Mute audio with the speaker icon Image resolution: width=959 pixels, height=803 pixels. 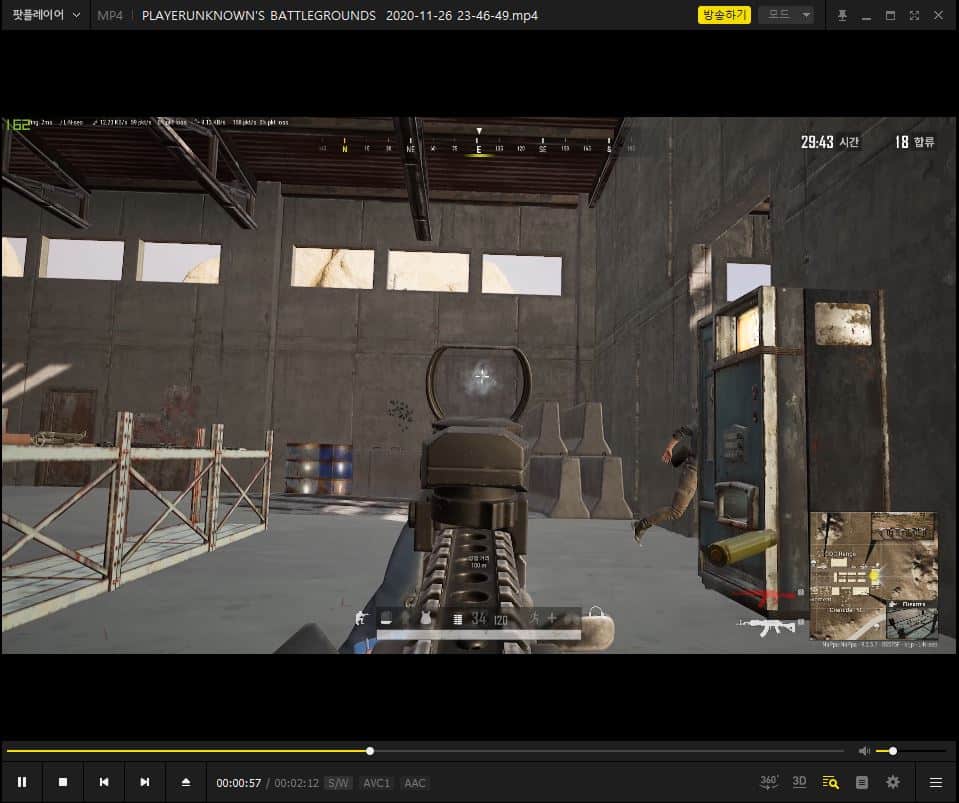pos(864,750)
